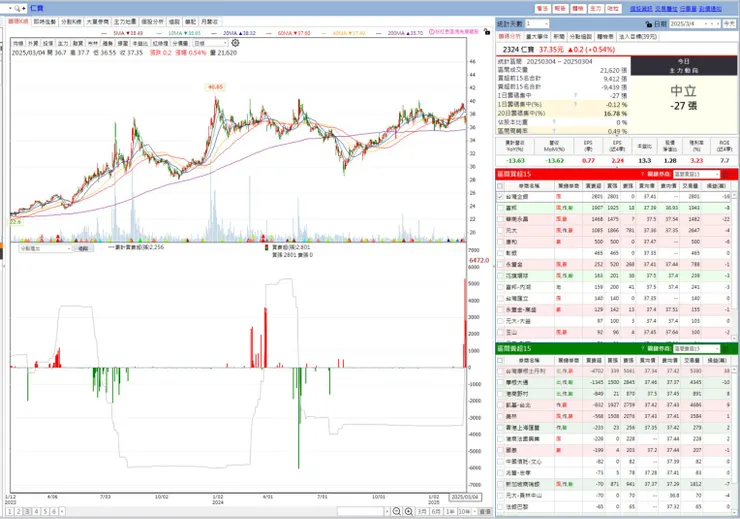
Task: Toggle the lock icon beside 日期
Action: [648, 24]
